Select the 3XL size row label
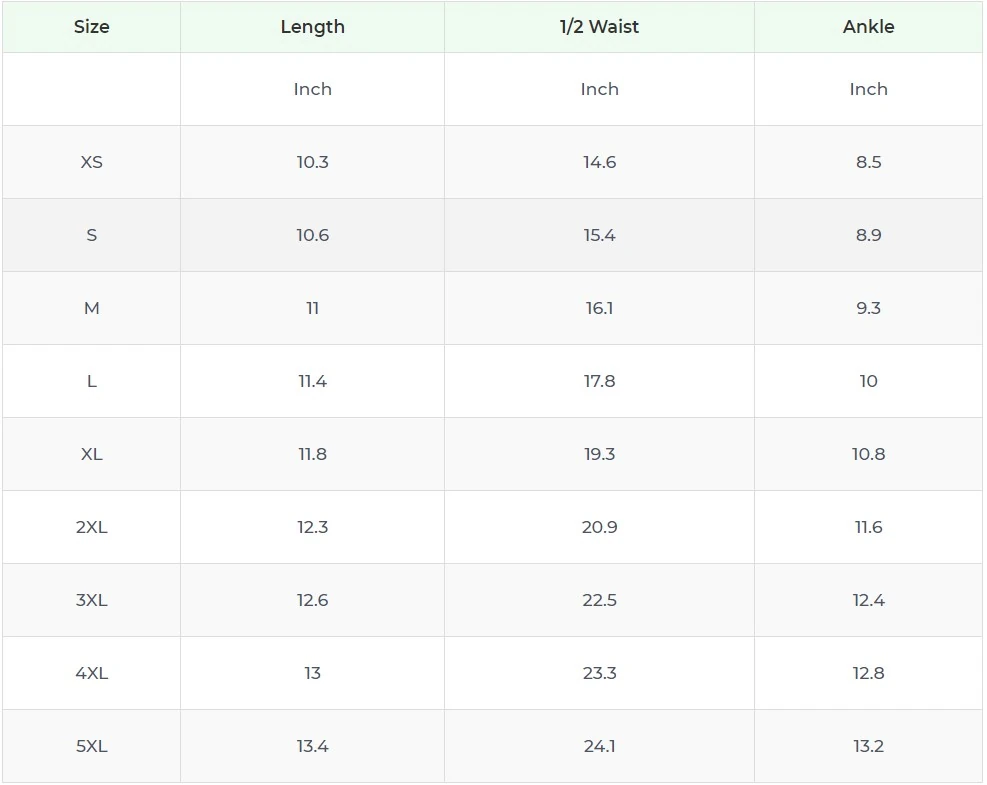Screen dimensions: 987x785 (x=91, y=600)
